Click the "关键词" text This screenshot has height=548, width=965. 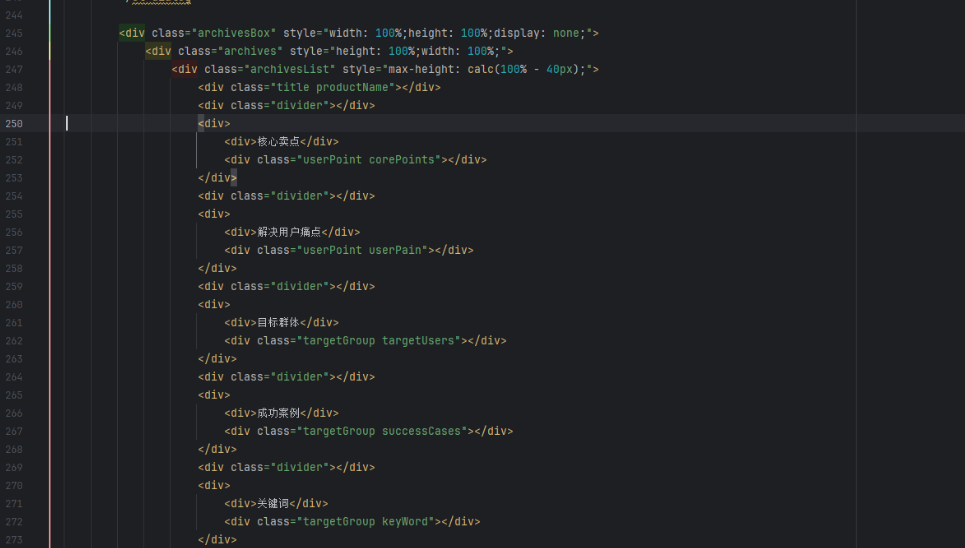(273, 504)
